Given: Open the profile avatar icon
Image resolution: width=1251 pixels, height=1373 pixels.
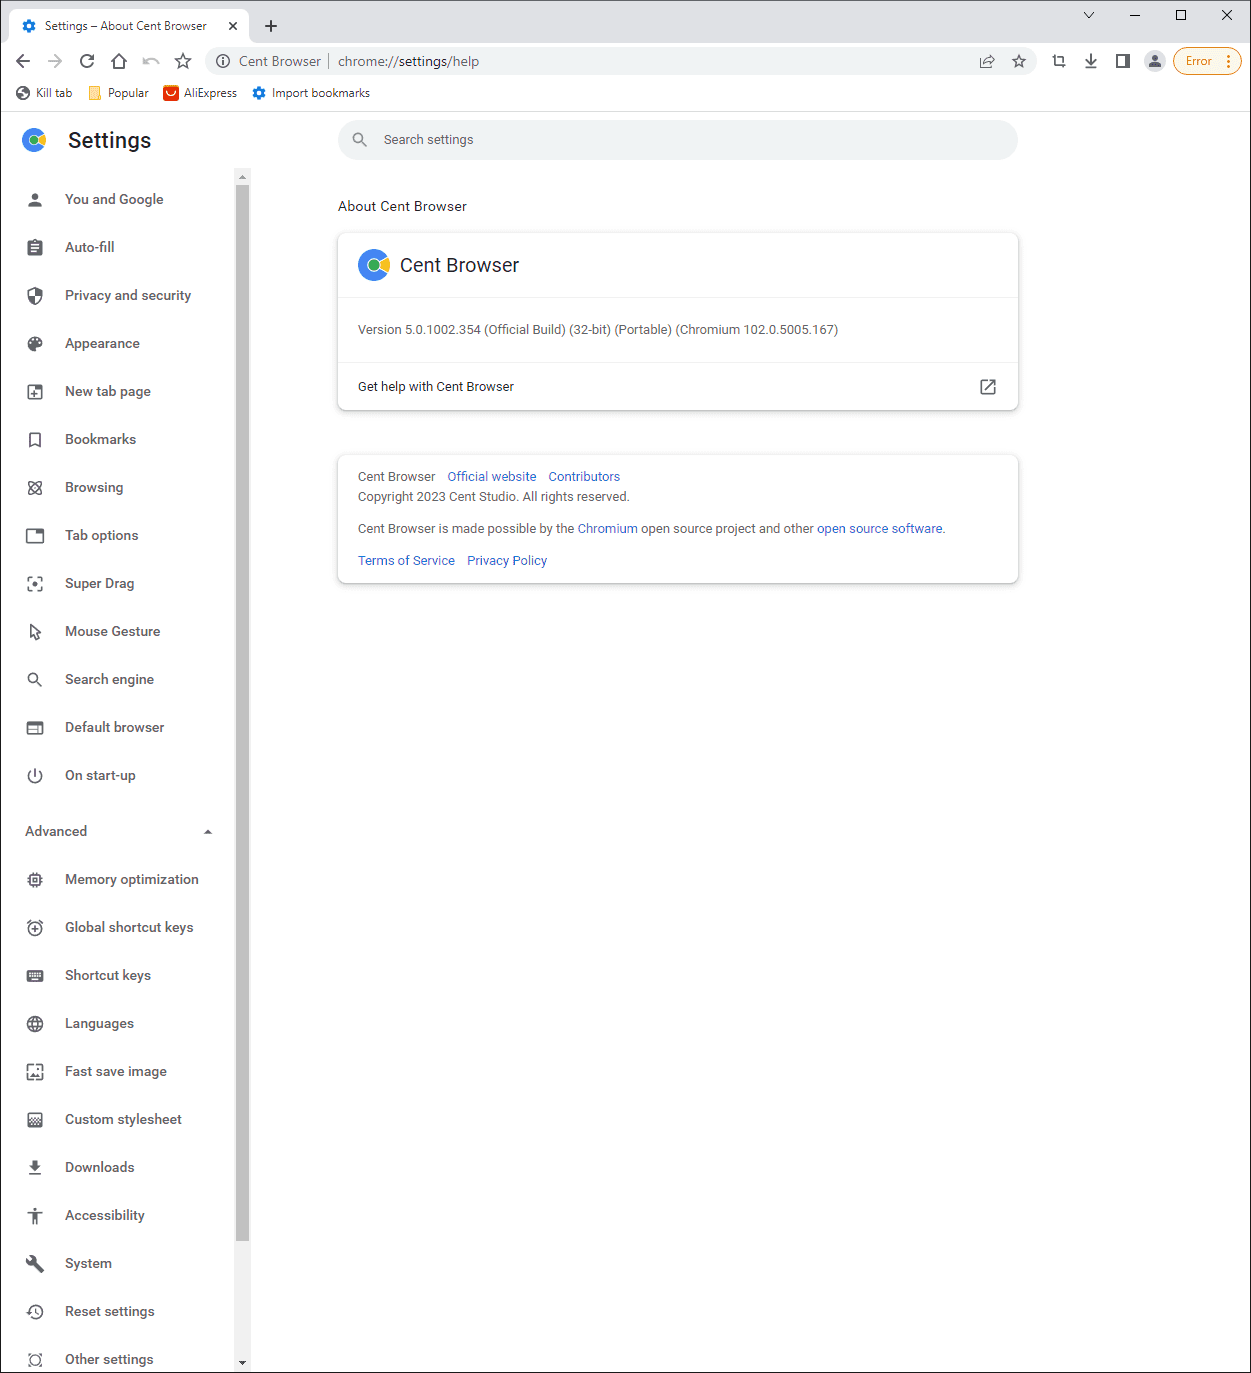Looking at the screenshot, I should (x=1155, y=61).
